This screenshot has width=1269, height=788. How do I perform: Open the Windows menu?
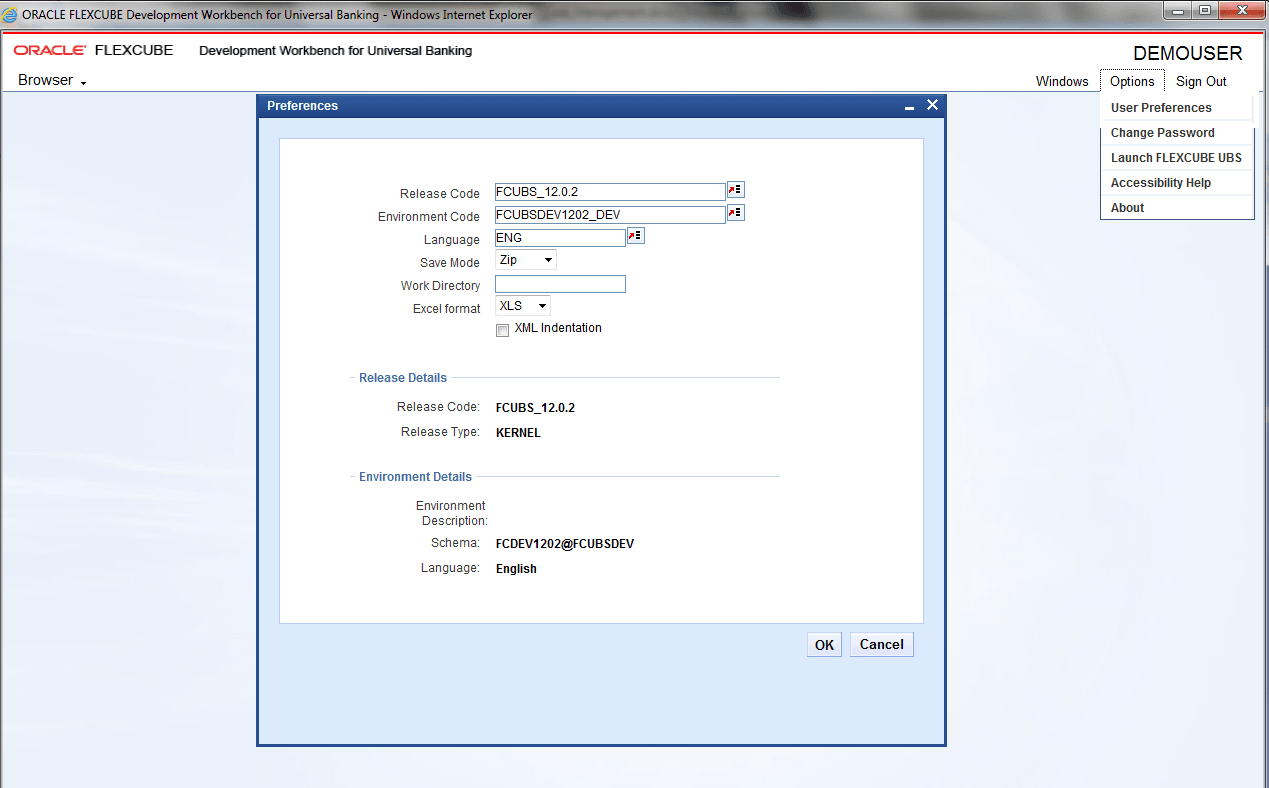(x=1062, y=82)
